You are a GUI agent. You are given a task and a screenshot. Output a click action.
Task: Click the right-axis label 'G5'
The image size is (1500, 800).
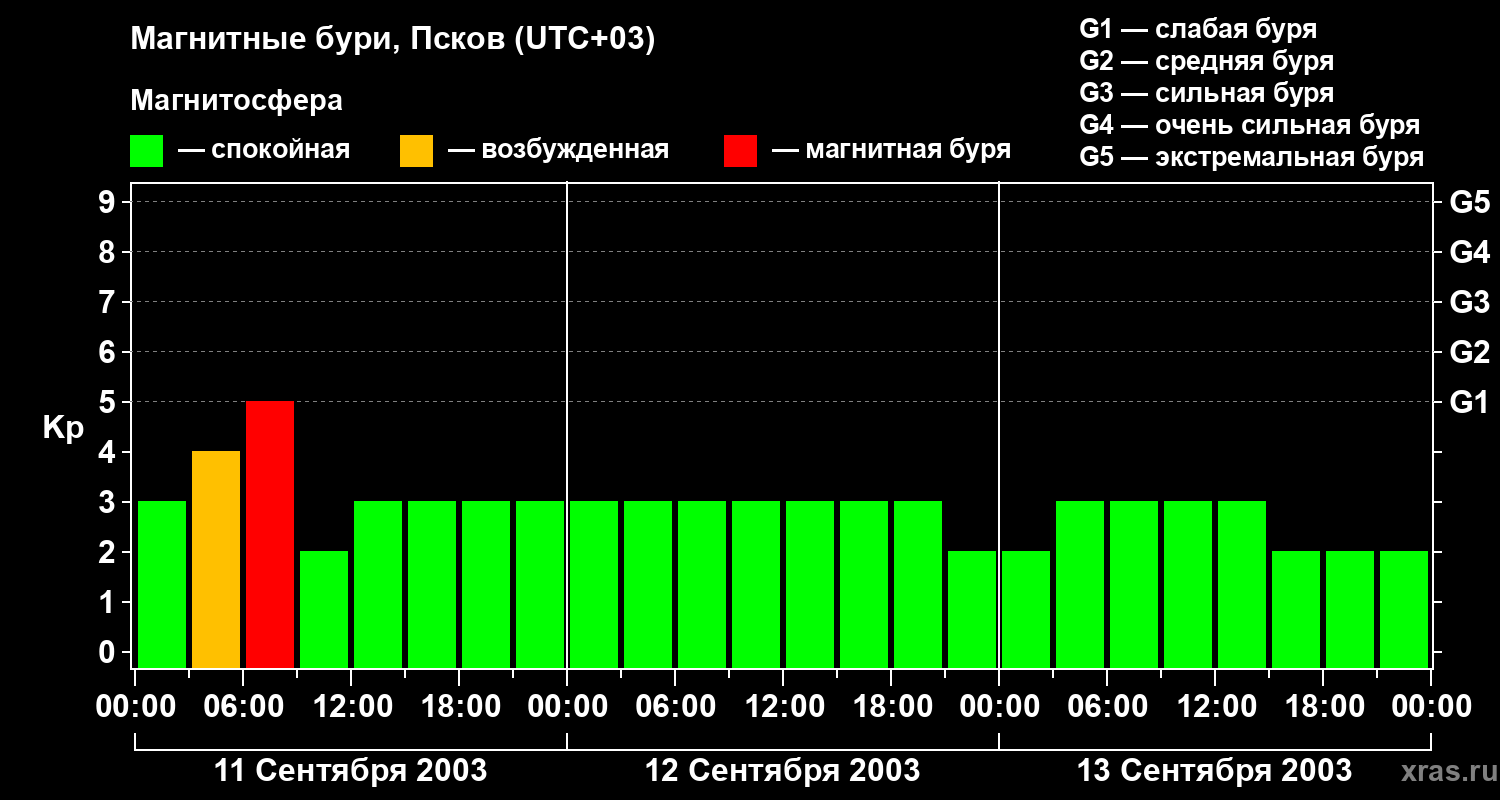point(1469,202)
